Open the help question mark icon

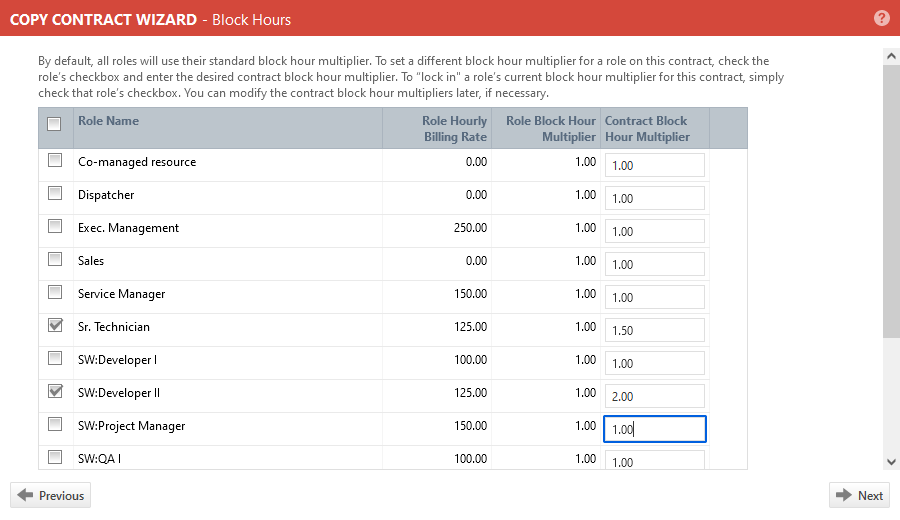pyautogui.click(x=881, y=18)
